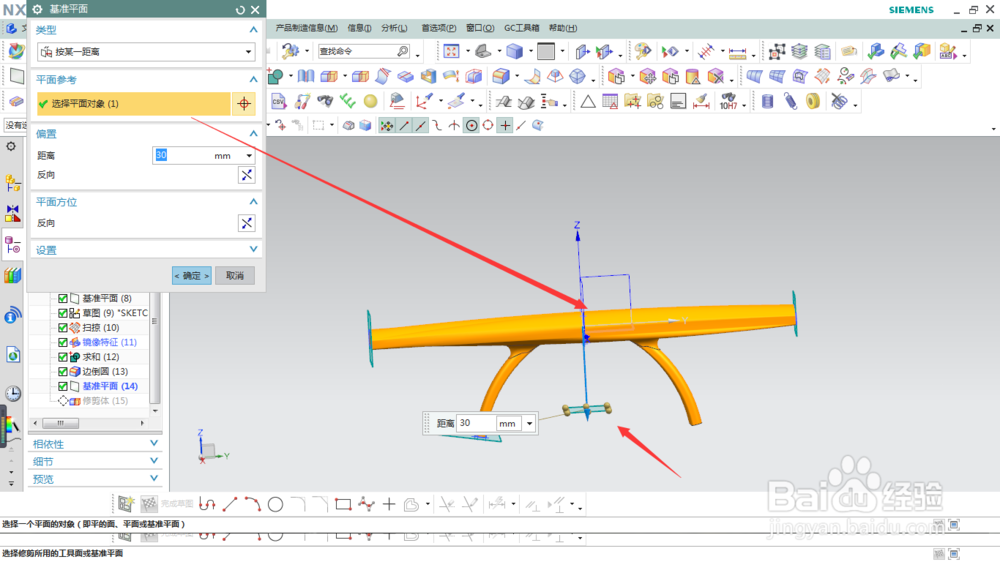Select the yellow sphere icon
Image resolution: width=1000 pixels, height=562 pixels.
[x=371, y=101]
